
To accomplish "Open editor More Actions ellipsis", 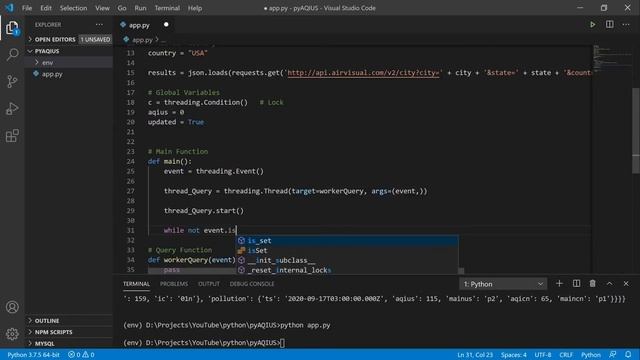I will click(x=626, y=24).
